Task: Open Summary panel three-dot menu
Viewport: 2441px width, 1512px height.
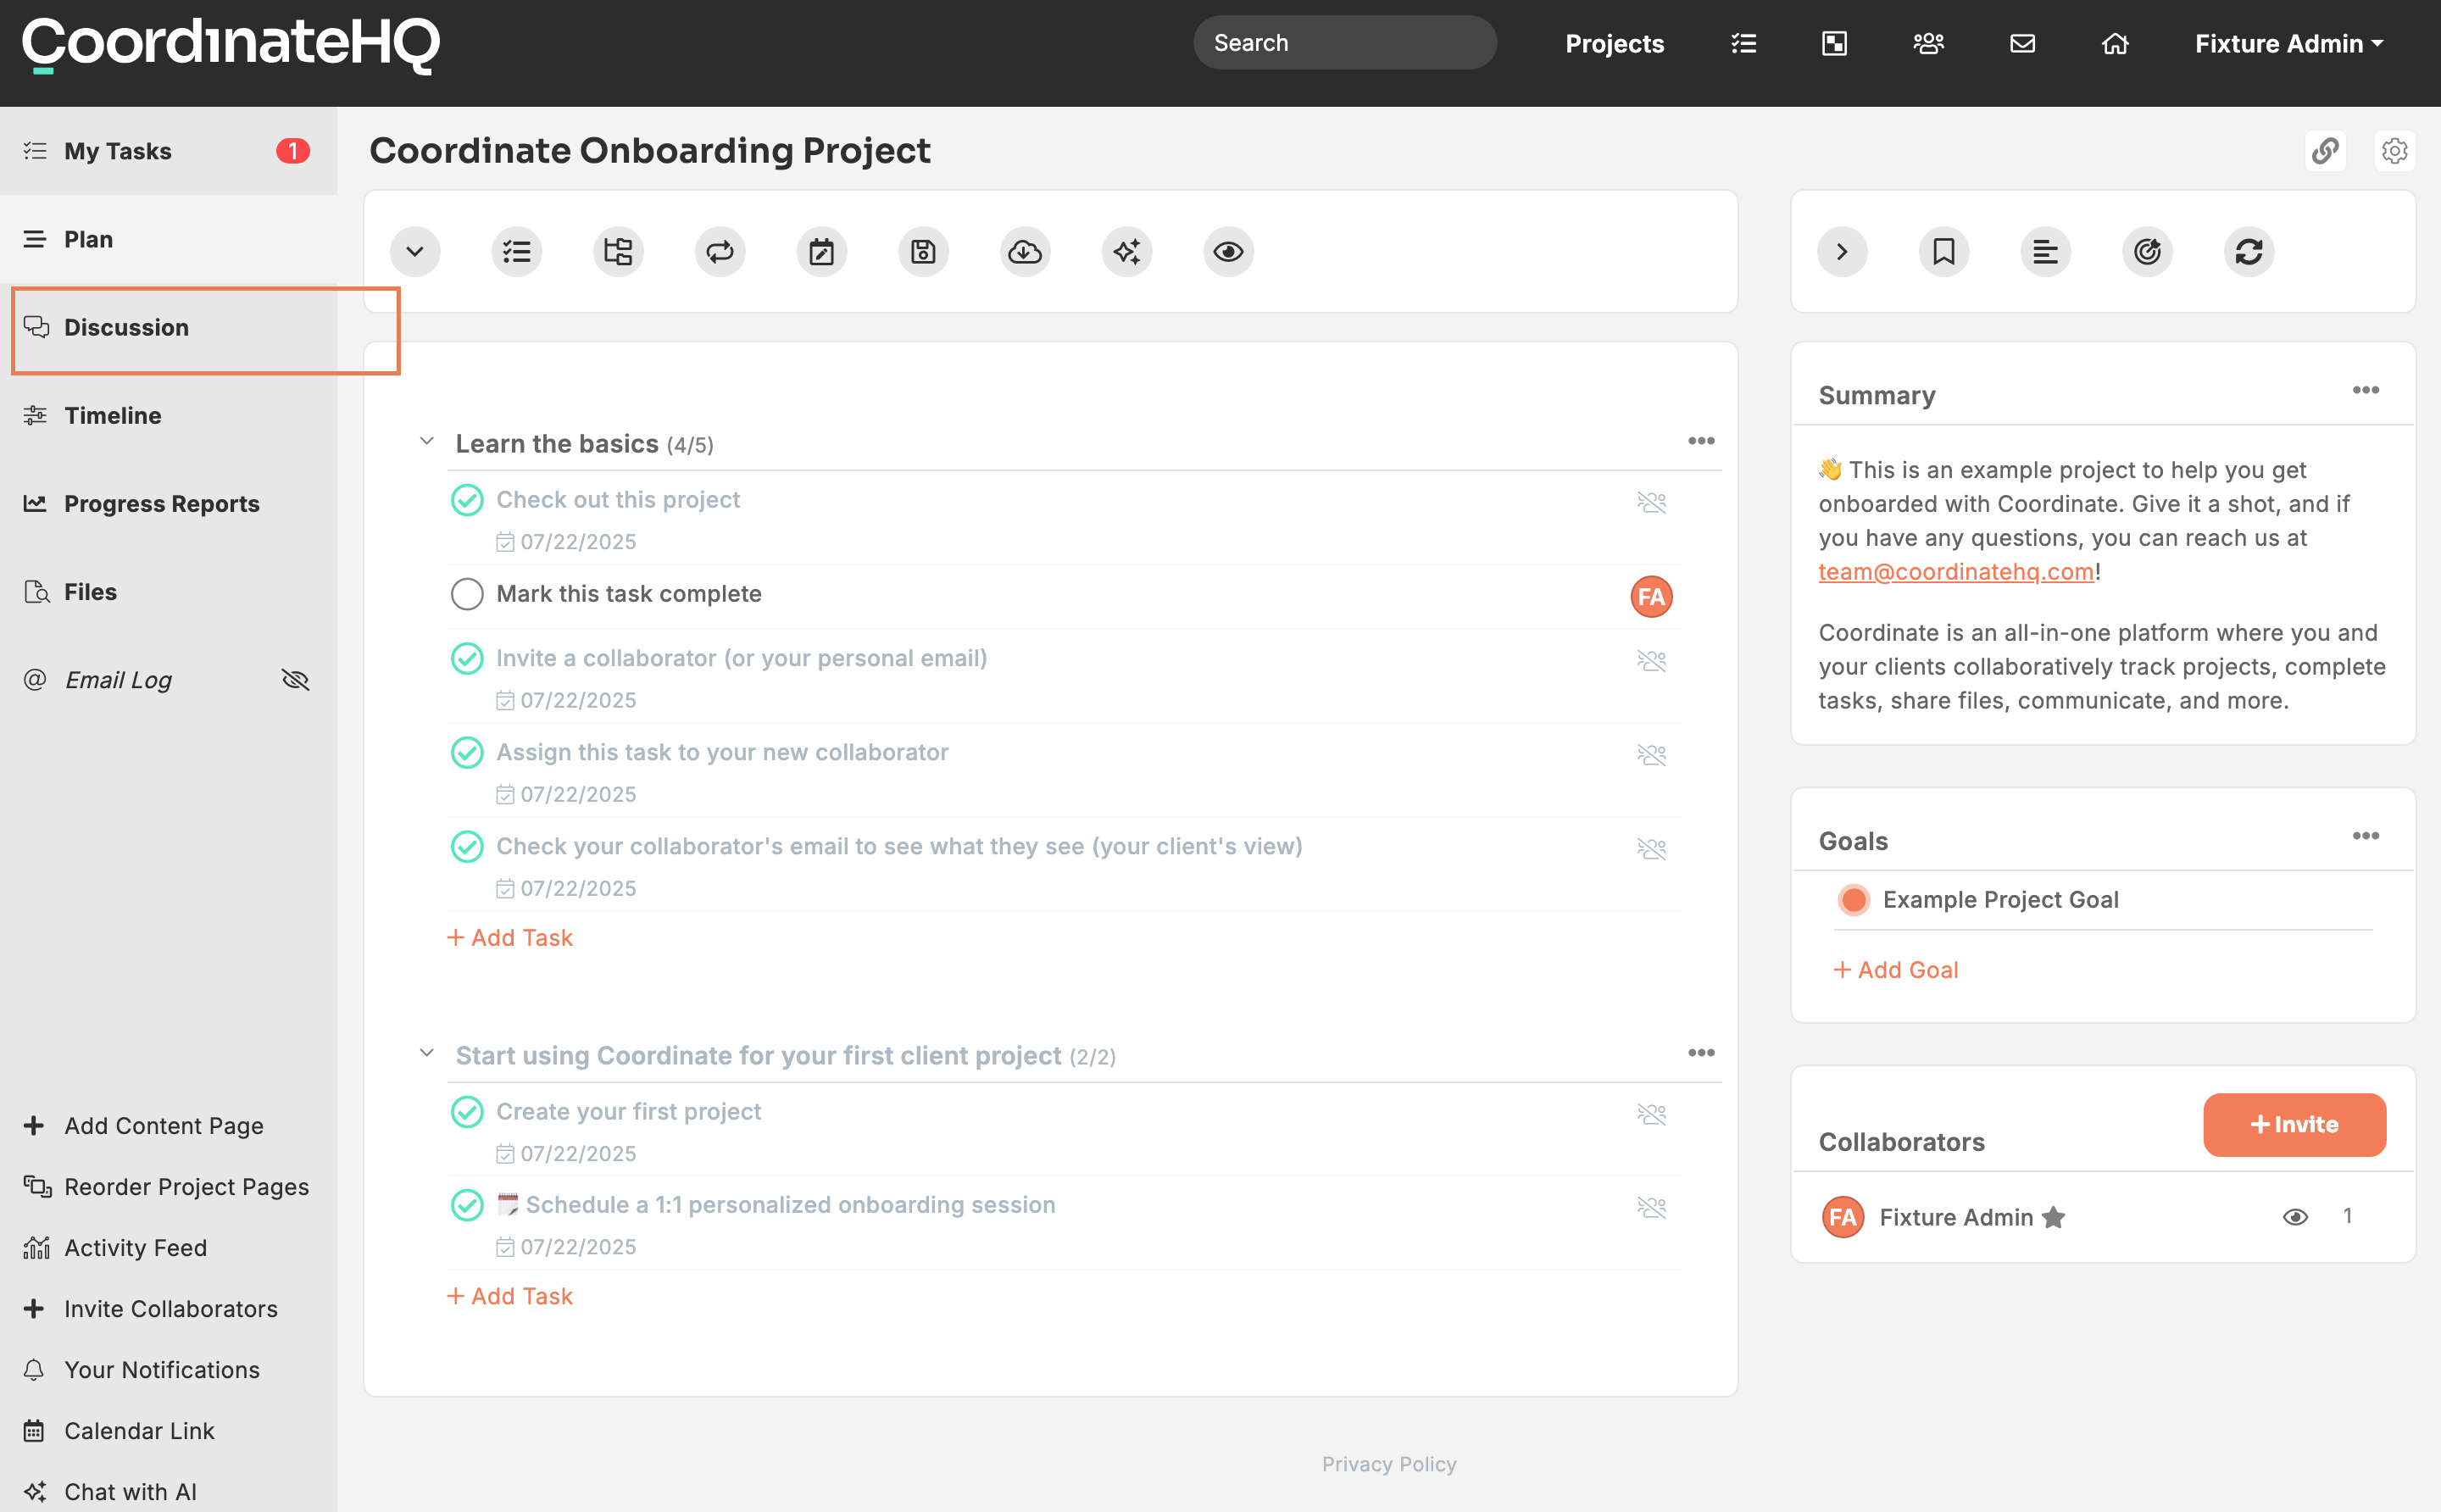Action: point(2365,390)
